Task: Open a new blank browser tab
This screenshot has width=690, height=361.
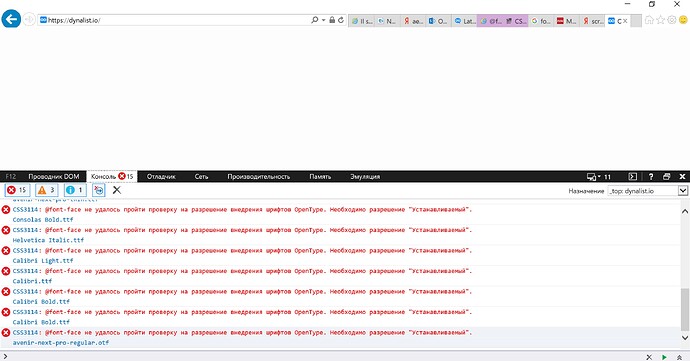Action: [x=636, y=21]
